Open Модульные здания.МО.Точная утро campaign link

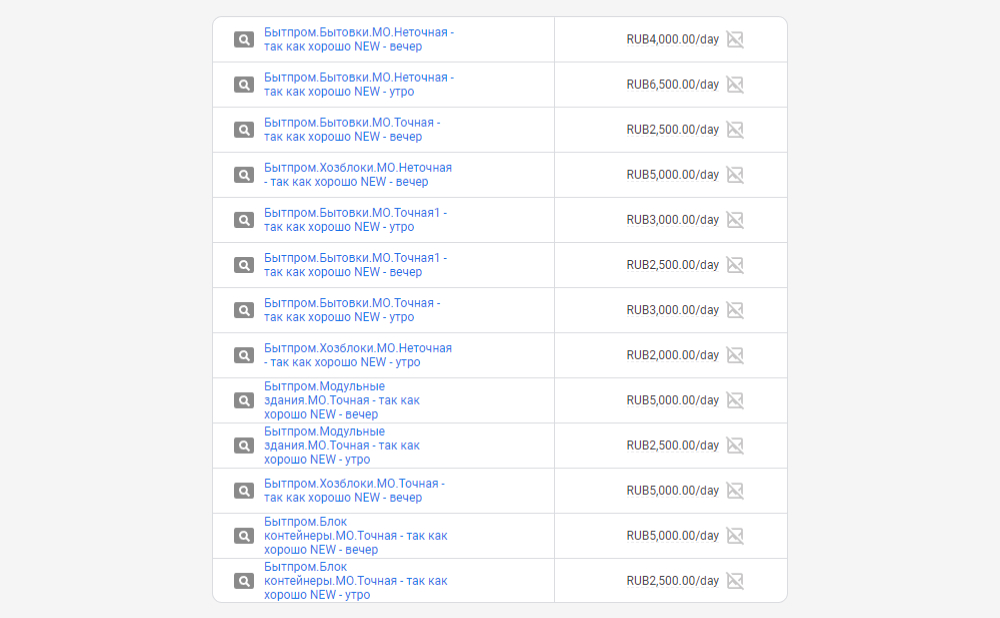point(342,445)
